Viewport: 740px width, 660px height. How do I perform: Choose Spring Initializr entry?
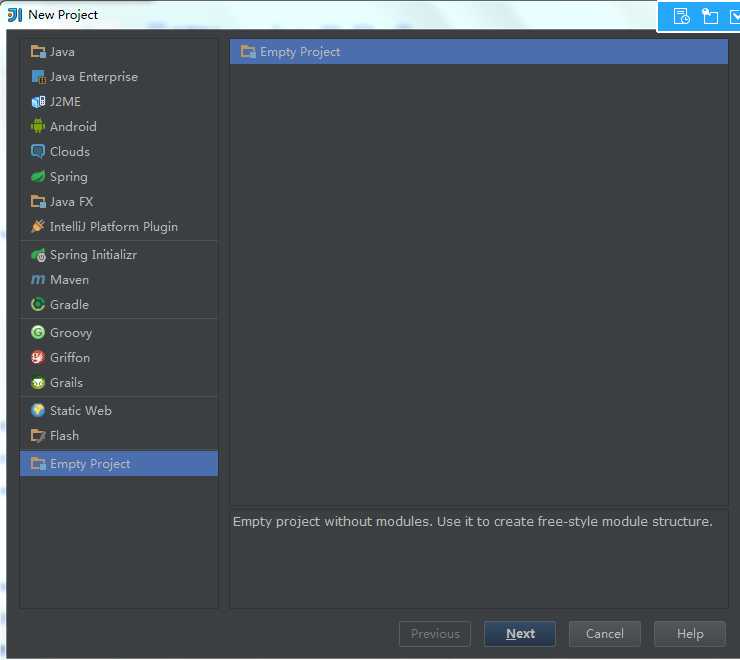click(x=119, y=255)
